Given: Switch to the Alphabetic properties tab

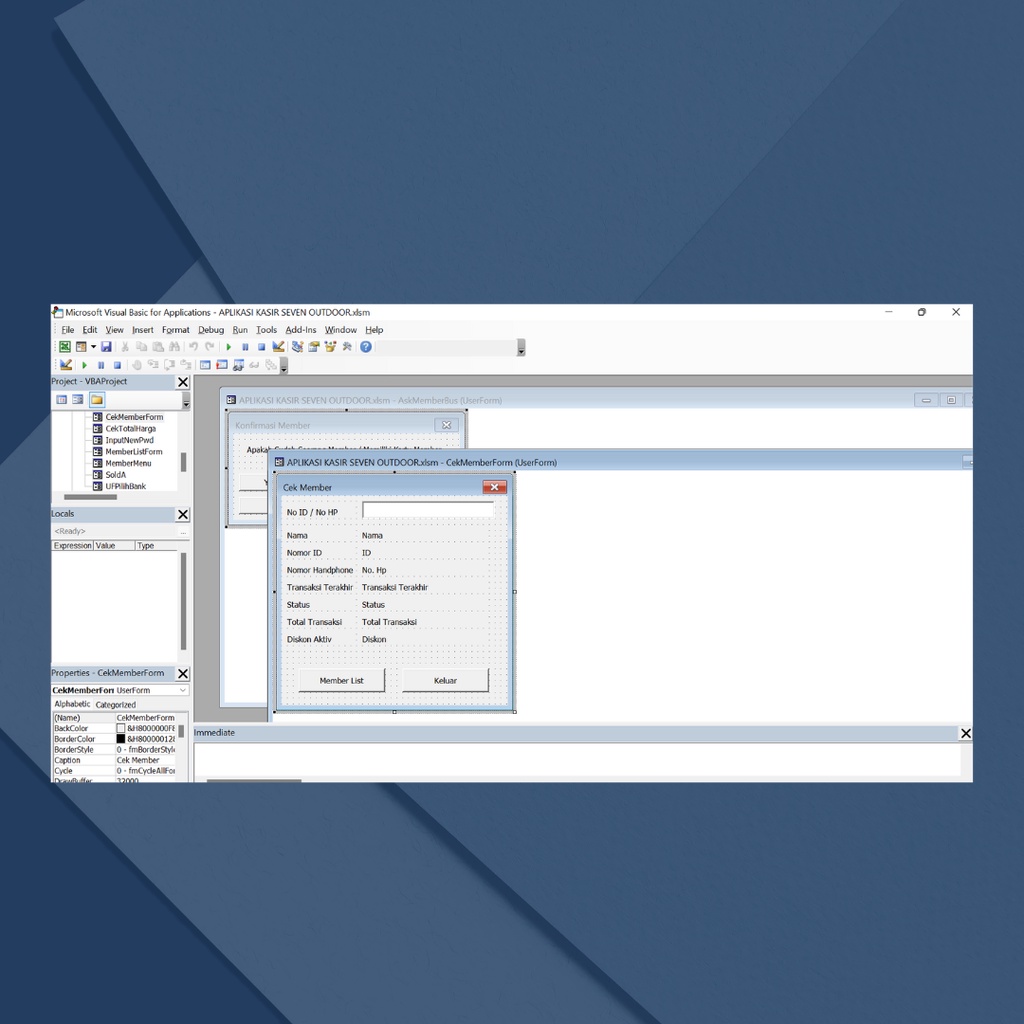Looking at the screenshot, I should coord(72,704).
